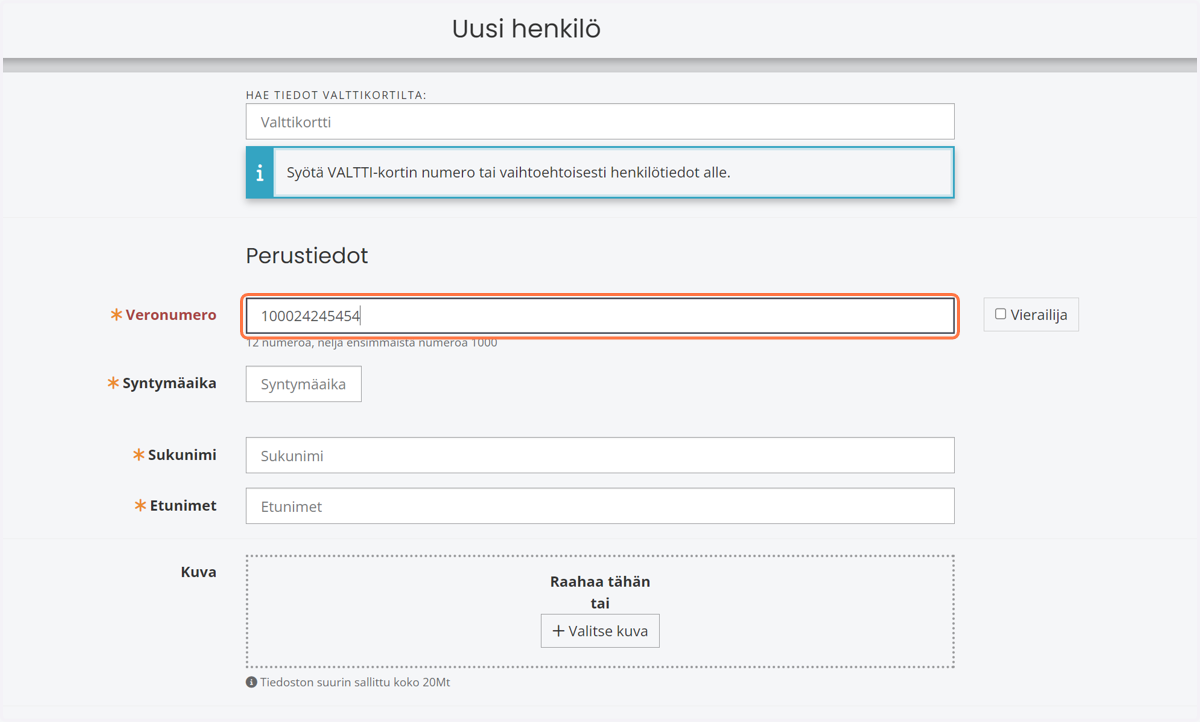Click the 'Raahaa tähän' drop zone text
The image size is (1200, 722).
[x=600, y=581]
